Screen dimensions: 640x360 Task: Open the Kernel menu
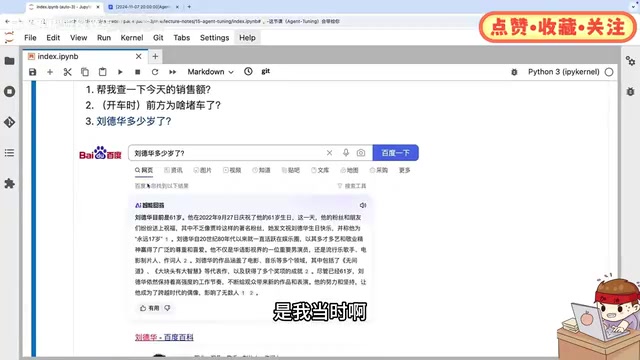click(132, 38)
